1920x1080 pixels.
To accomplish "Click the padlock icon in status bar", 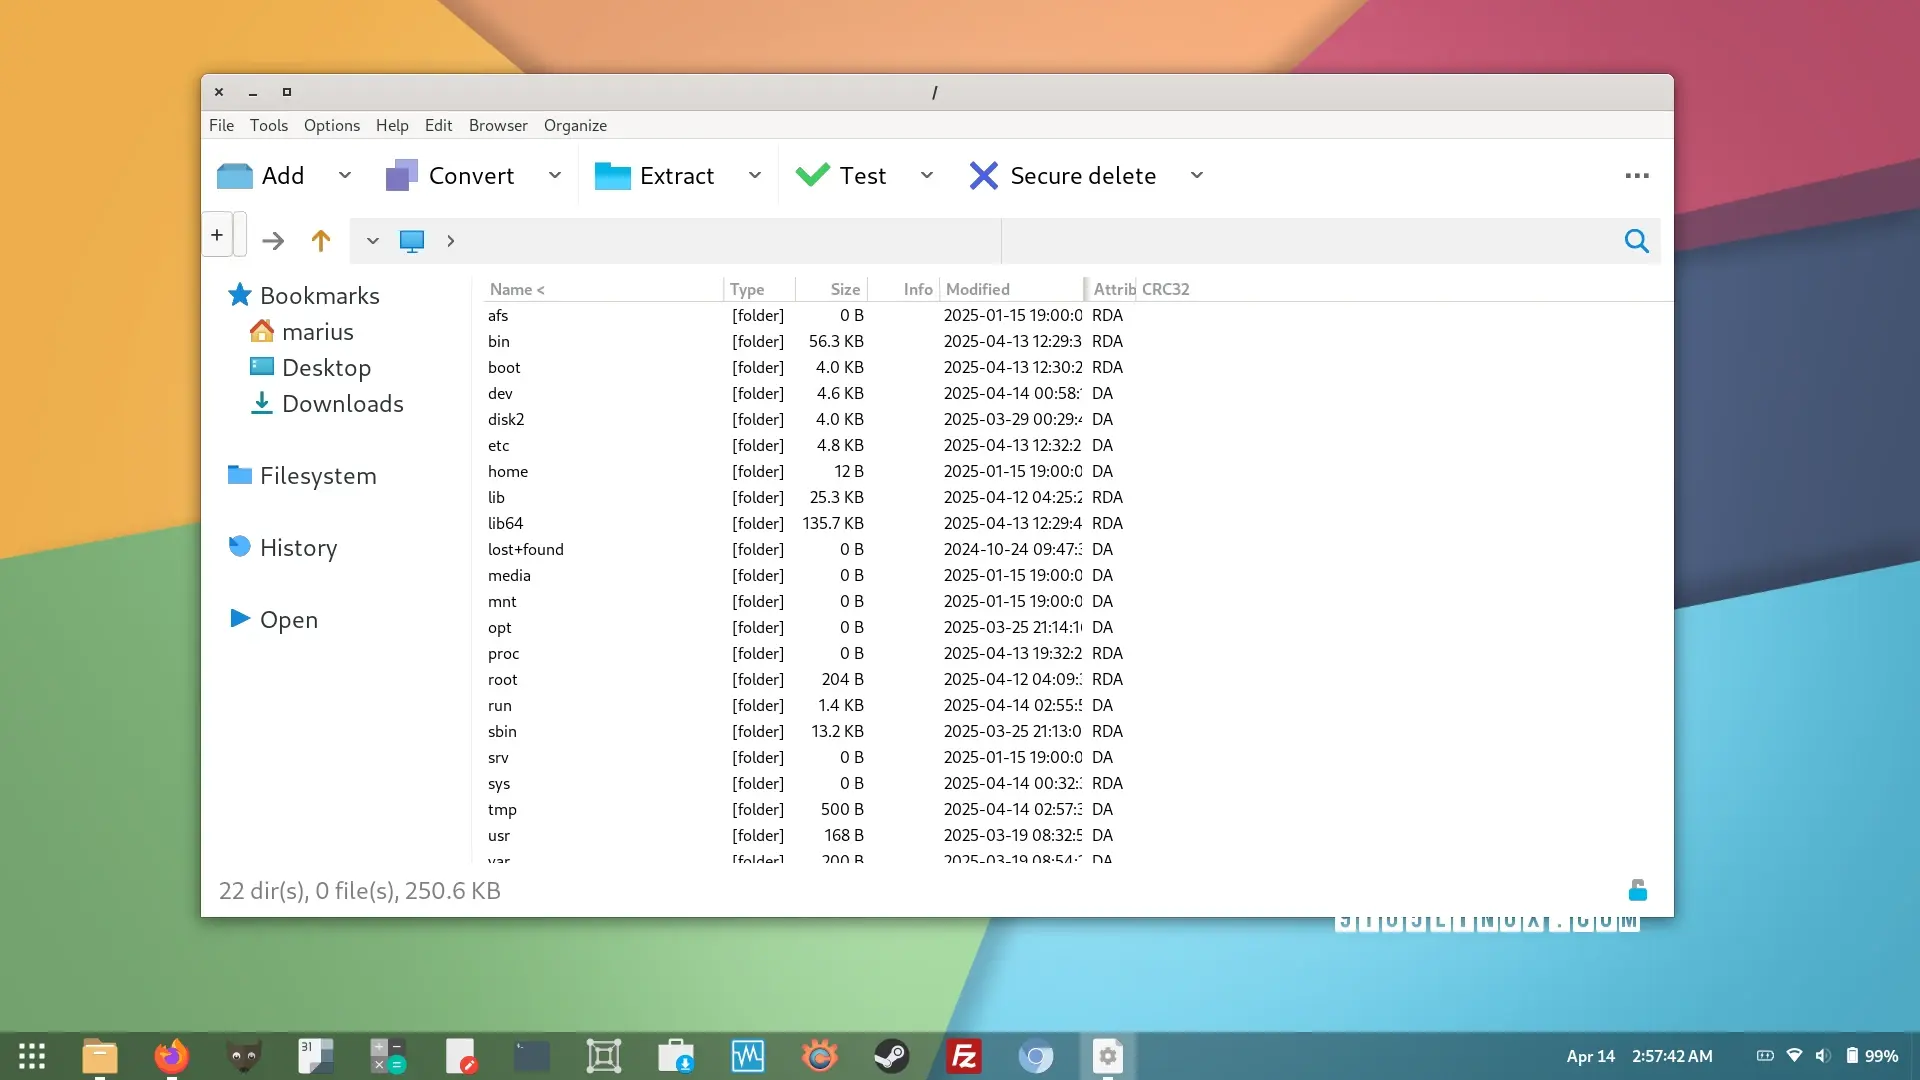I will tap(1637, 890).
